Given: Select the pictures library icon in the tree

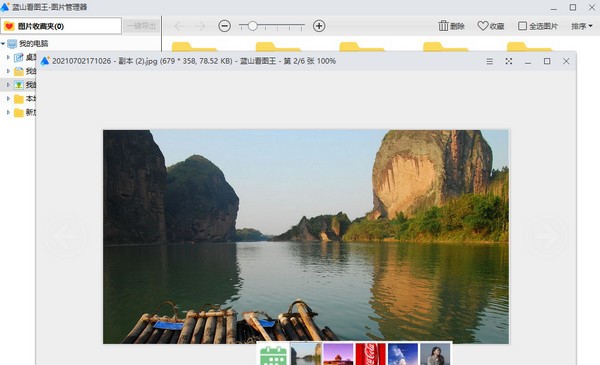Looking at the screenshot, I should 18,85.
